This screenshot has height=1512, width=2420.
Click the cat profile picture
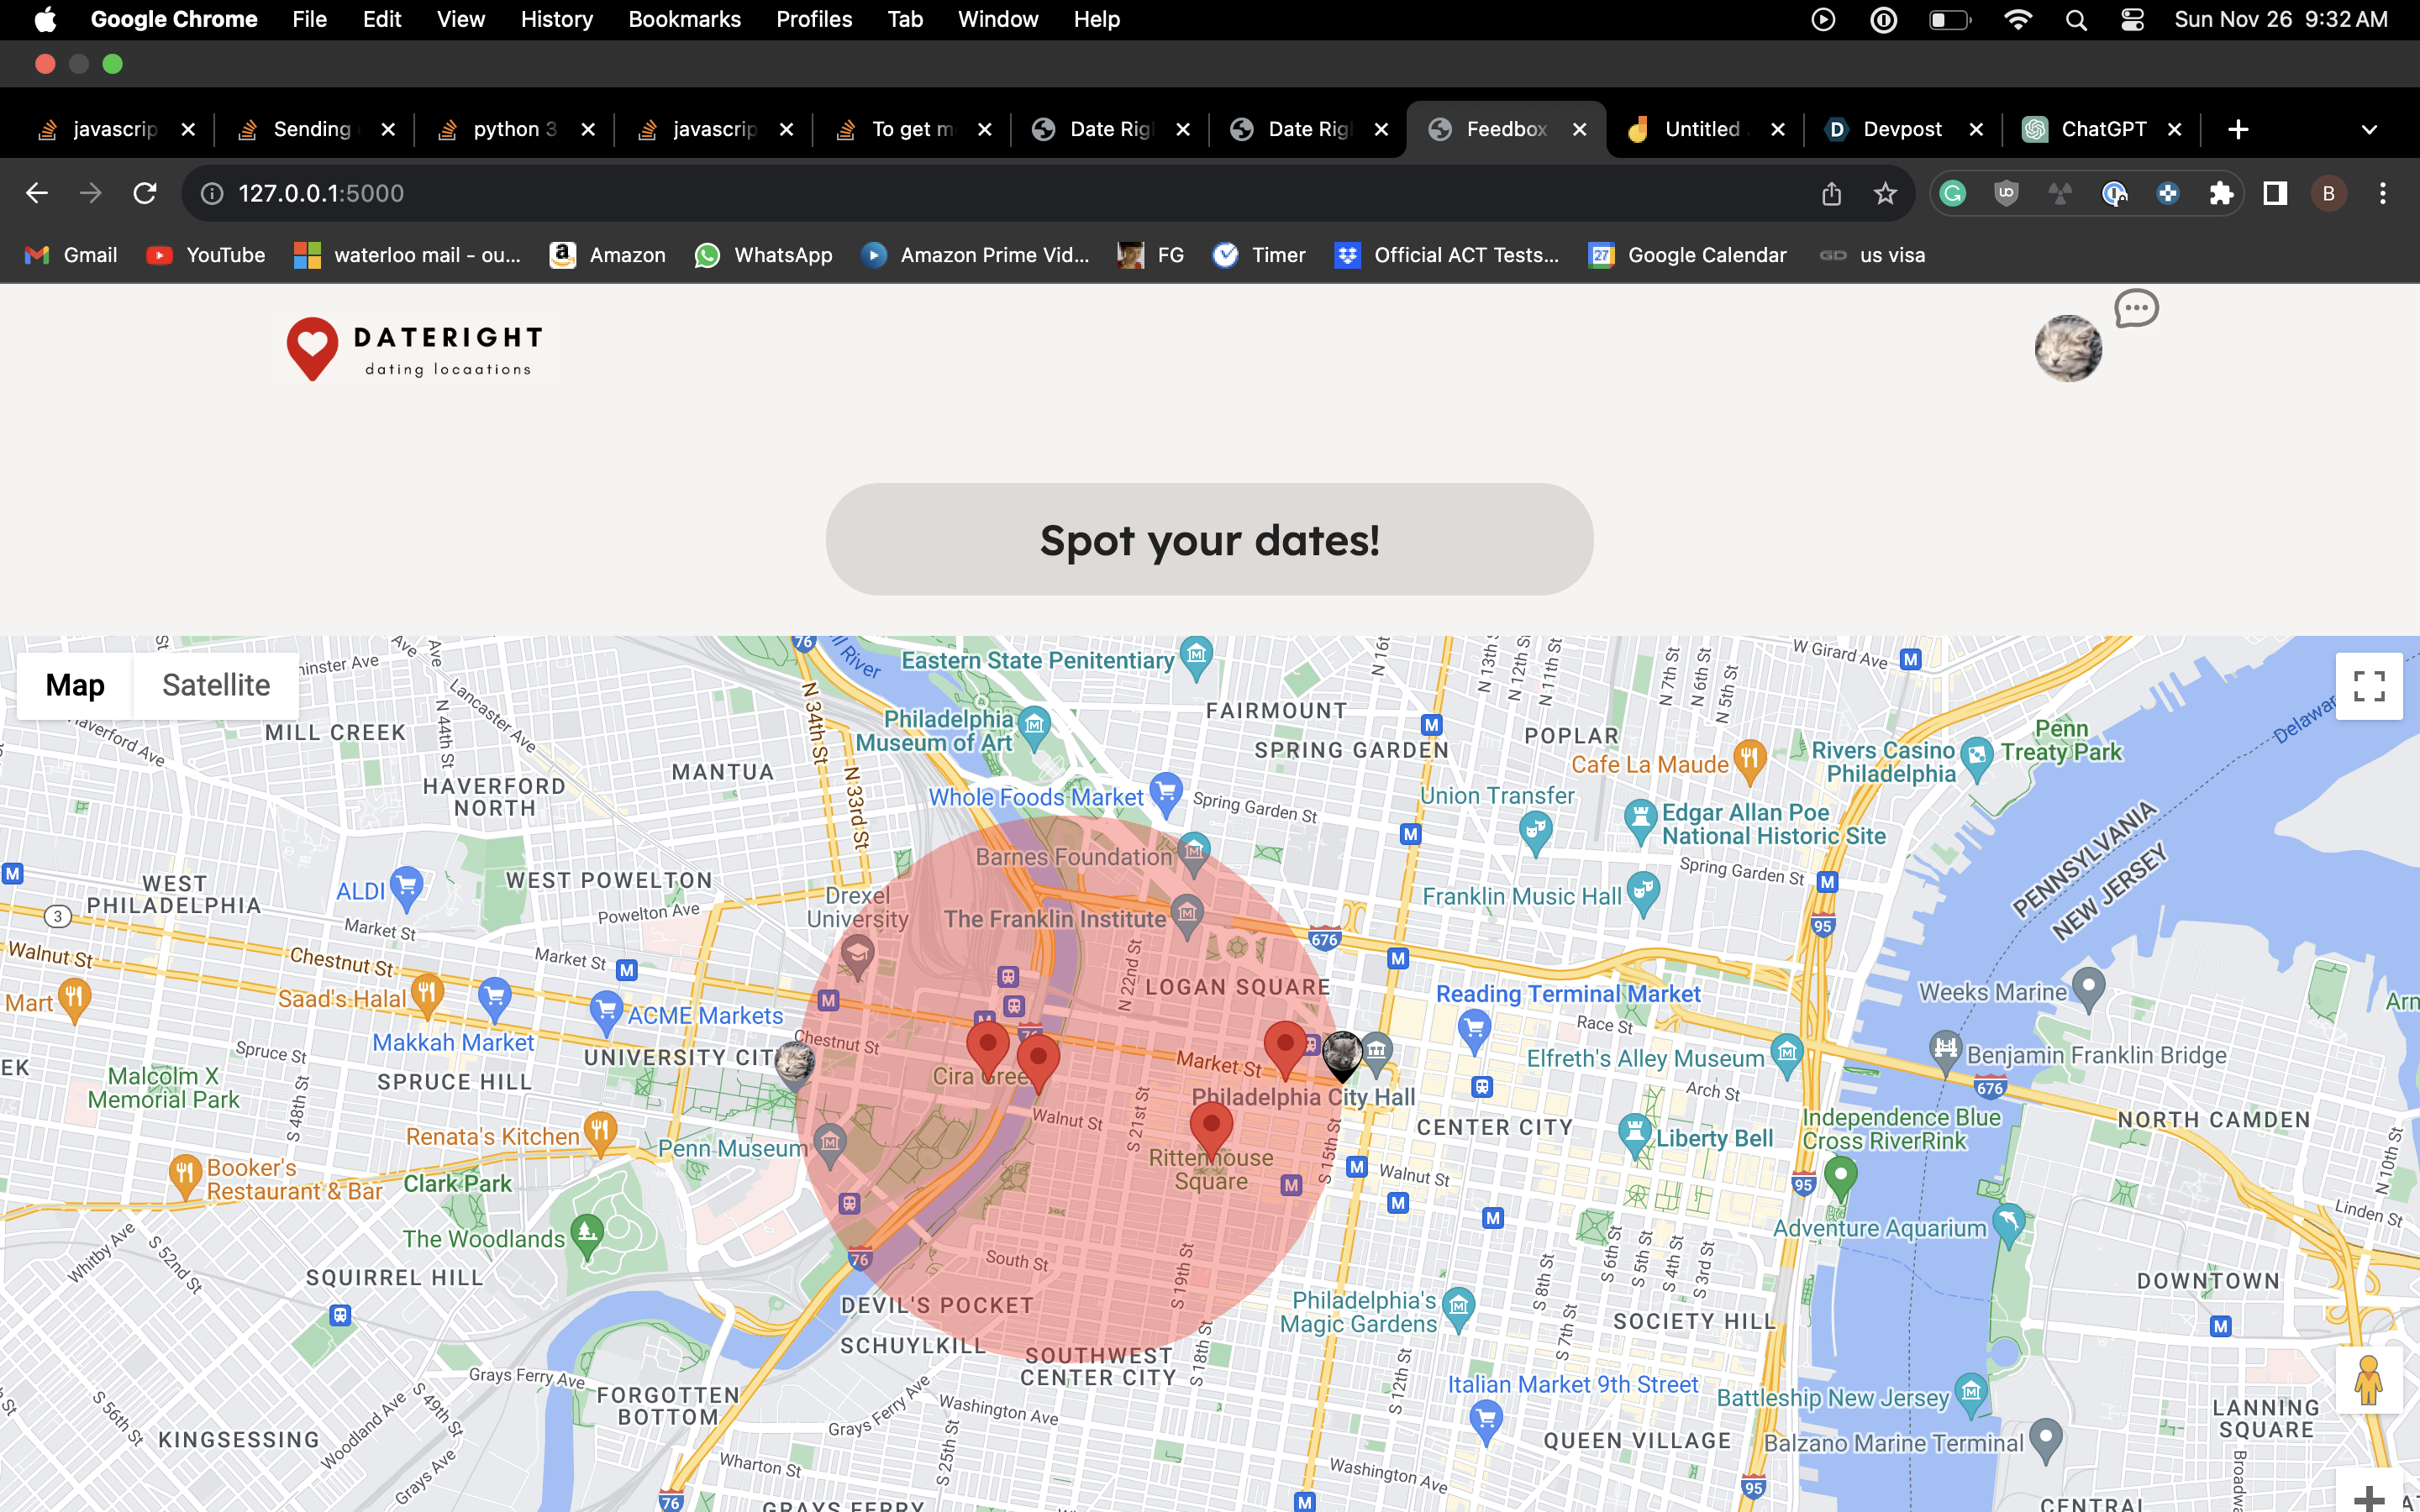point(2068,348)
